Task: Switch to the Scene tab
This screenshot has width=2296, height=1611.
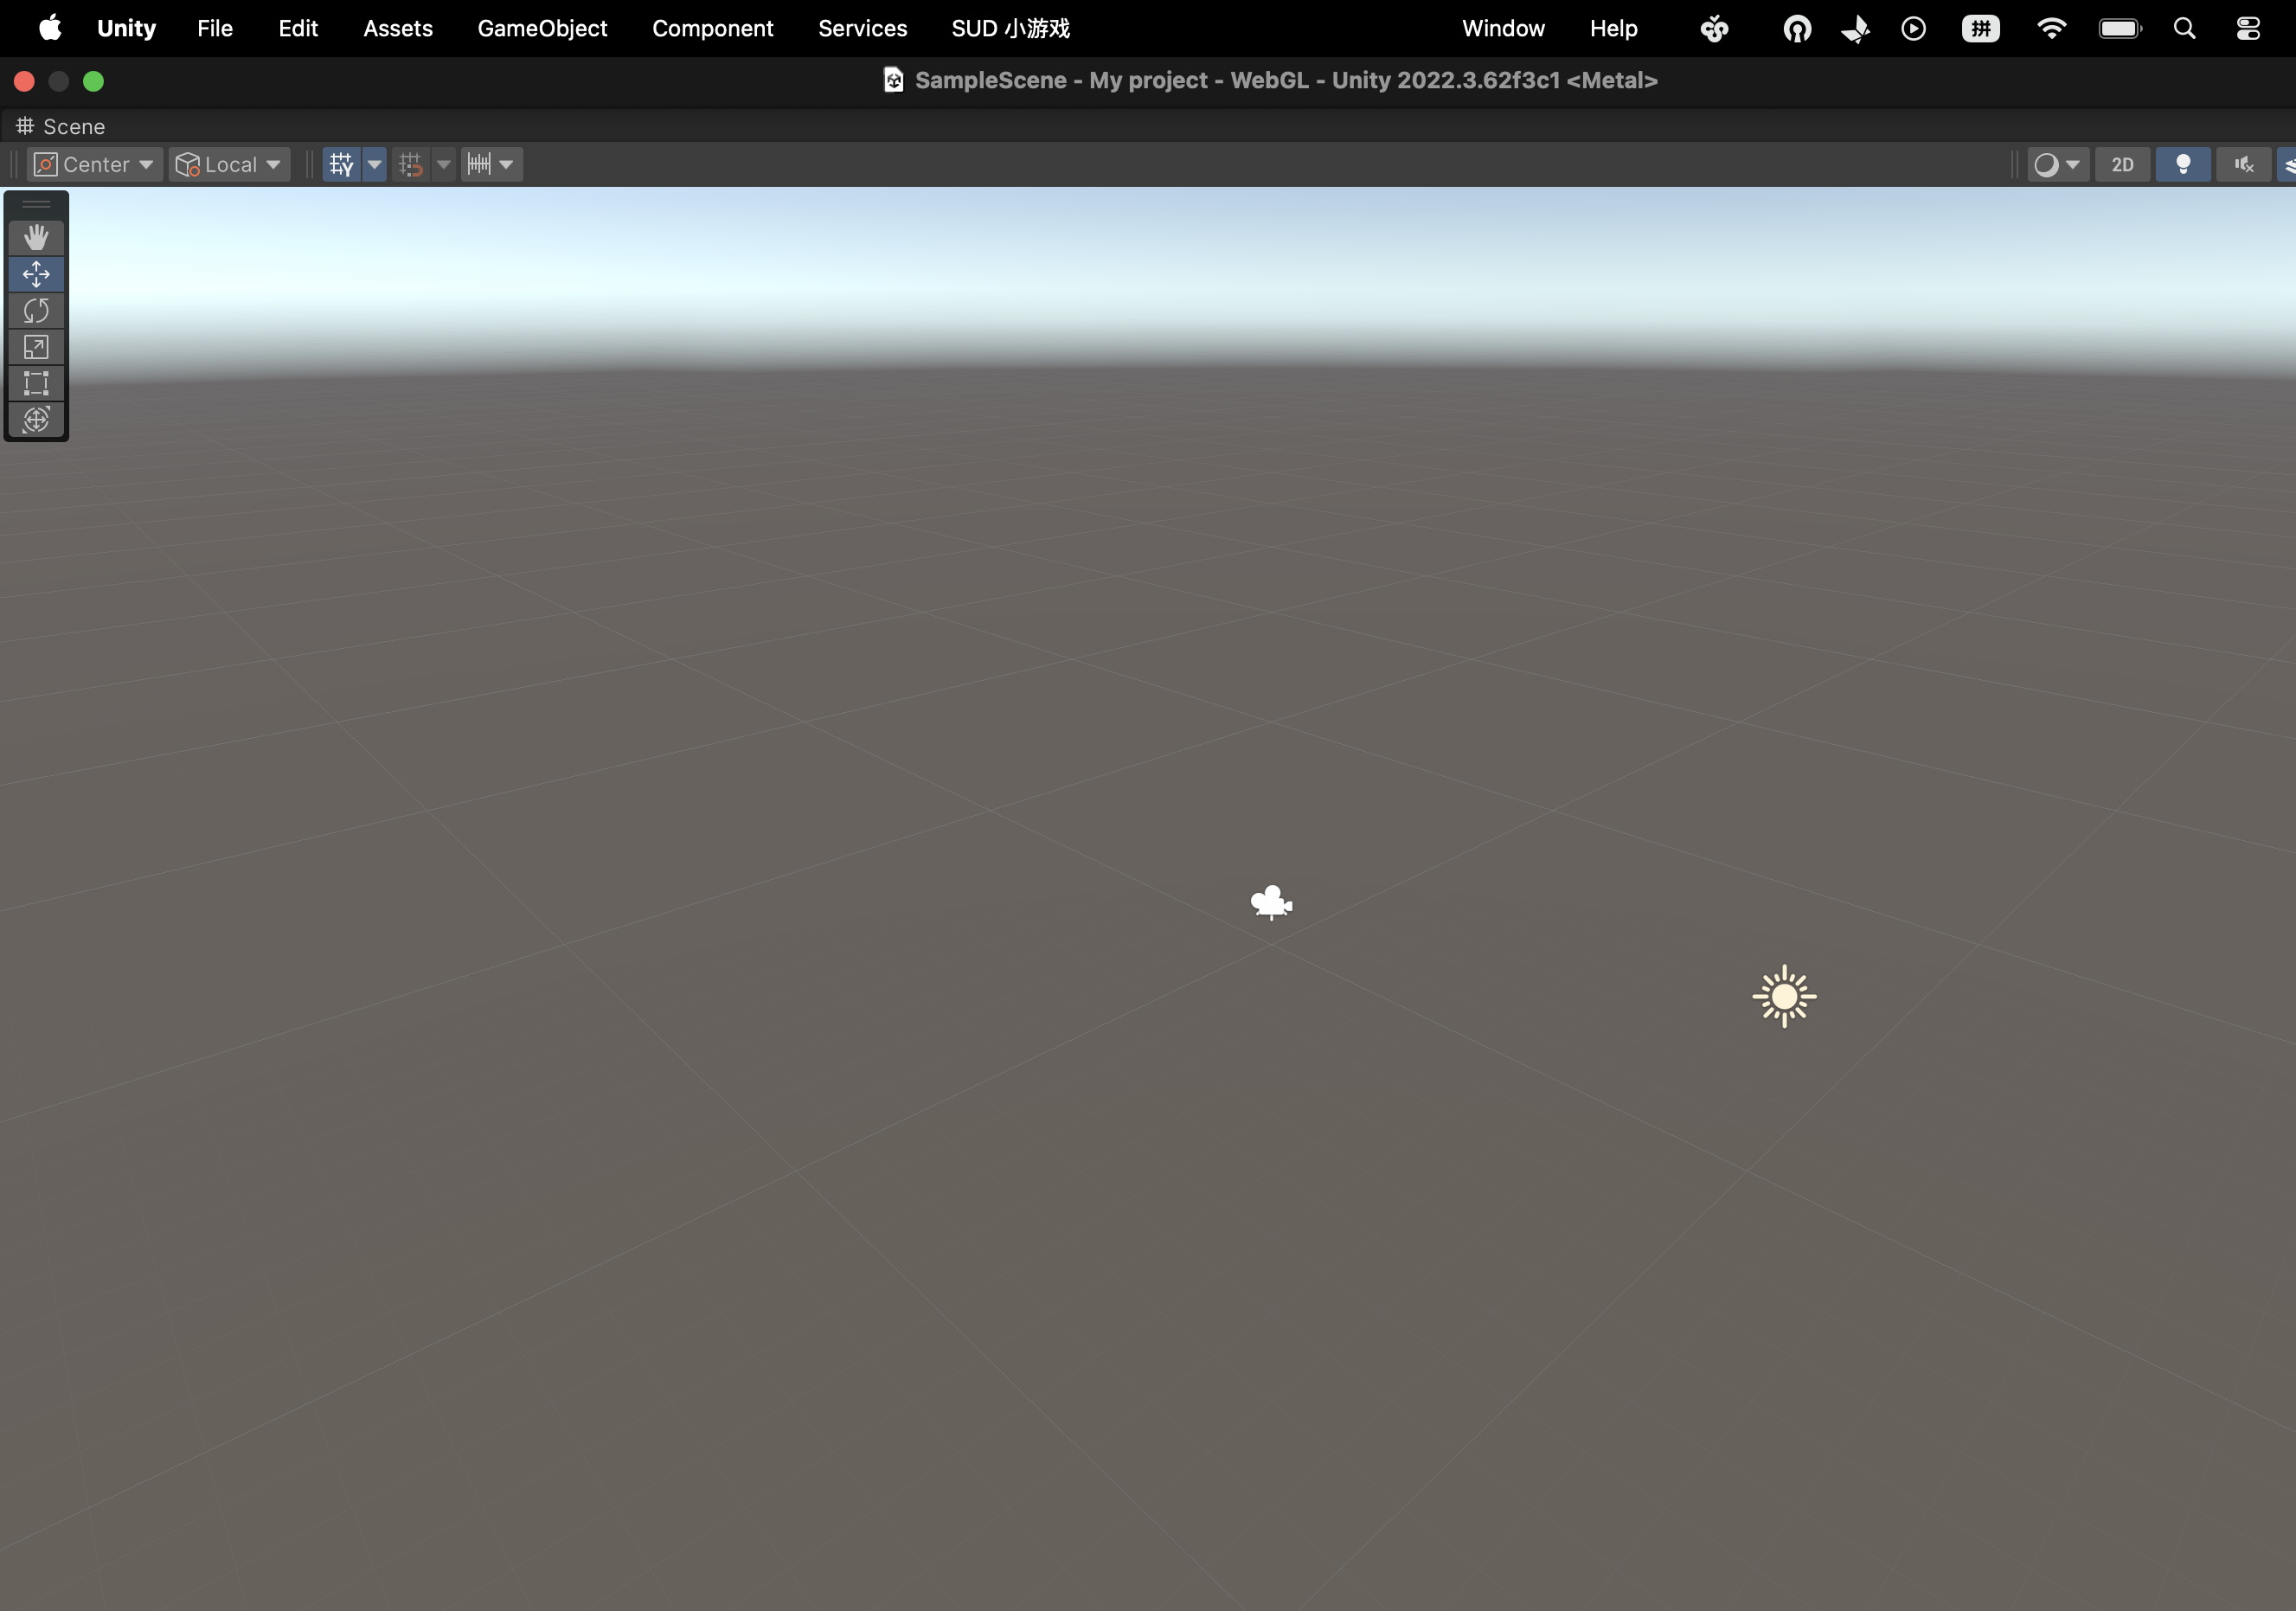Action: point(60,126)
